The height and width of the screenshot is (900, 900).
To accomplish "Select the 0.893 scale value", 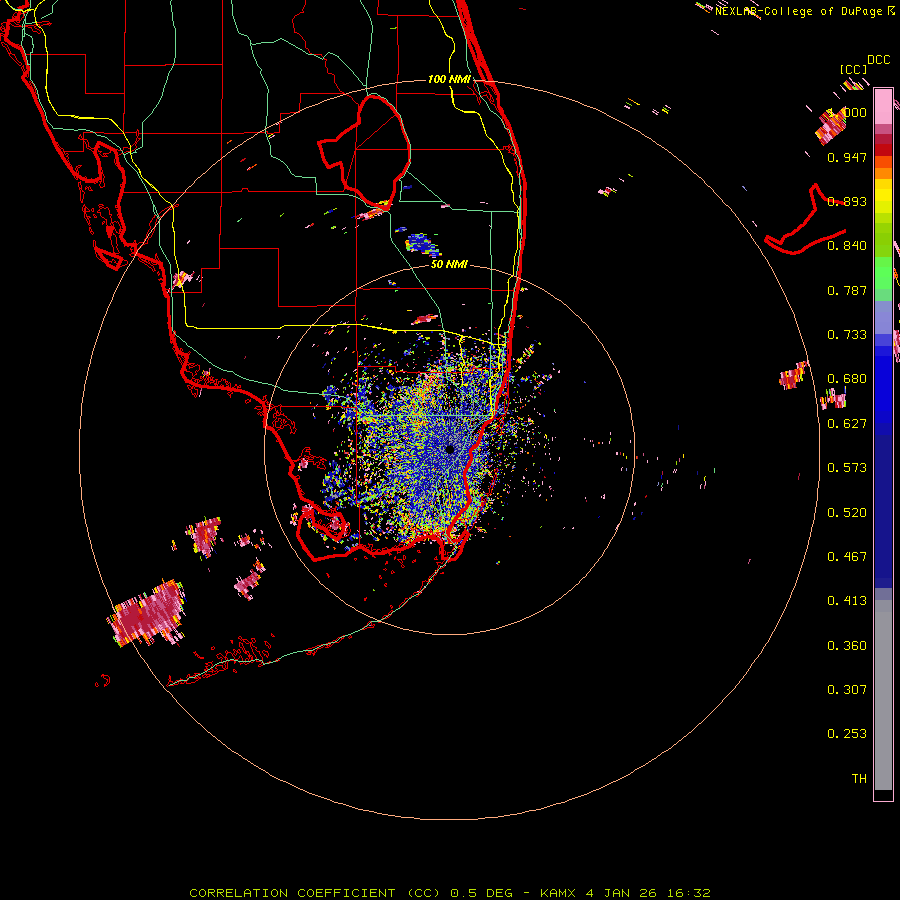I will click(847, 201).
